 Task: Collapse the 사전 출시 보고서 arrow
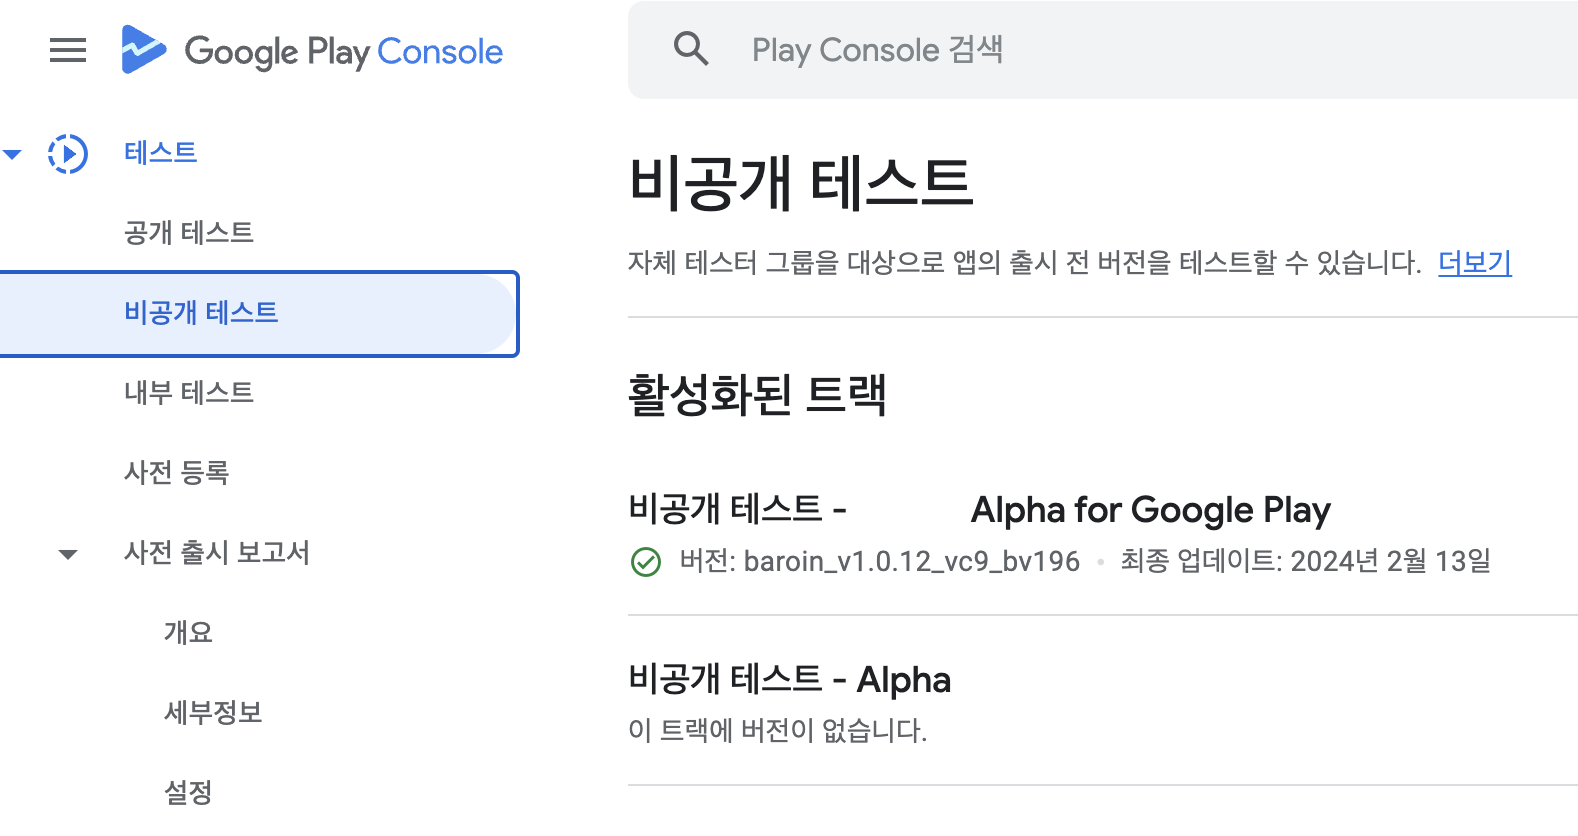[68, 554]
